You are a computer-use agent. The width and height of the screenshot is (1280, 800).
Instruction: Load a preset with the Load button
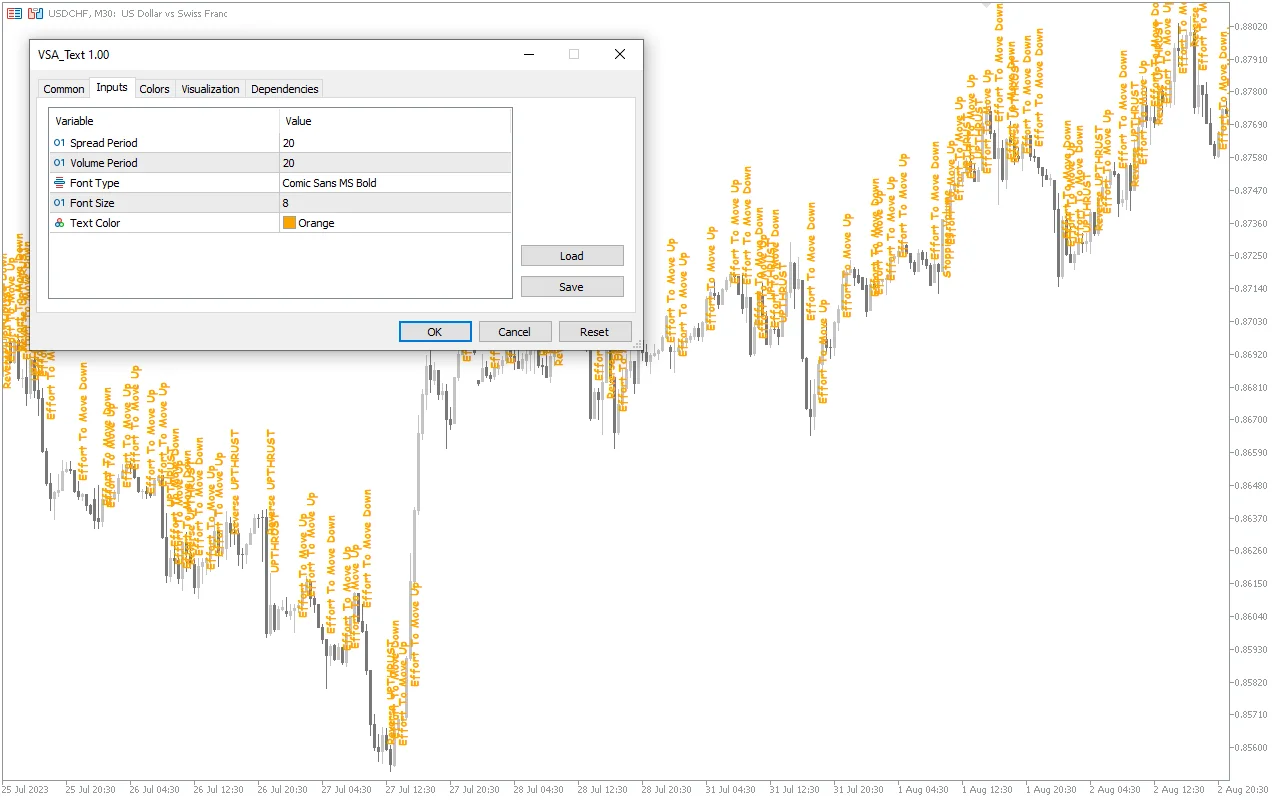click(572, 256)
